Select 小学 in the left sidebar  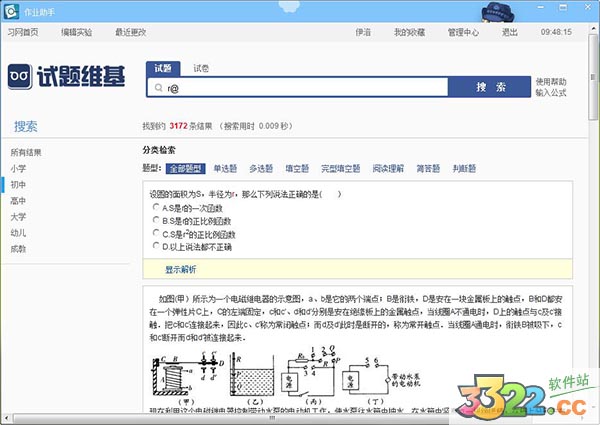18,169
